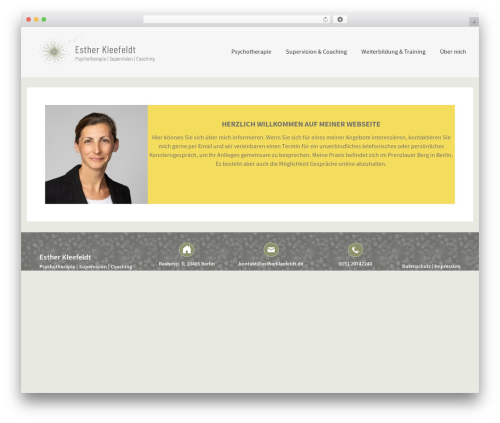The image size is (500, 423).
Task: Open the Über mich menu item
Action: point(453,52)
